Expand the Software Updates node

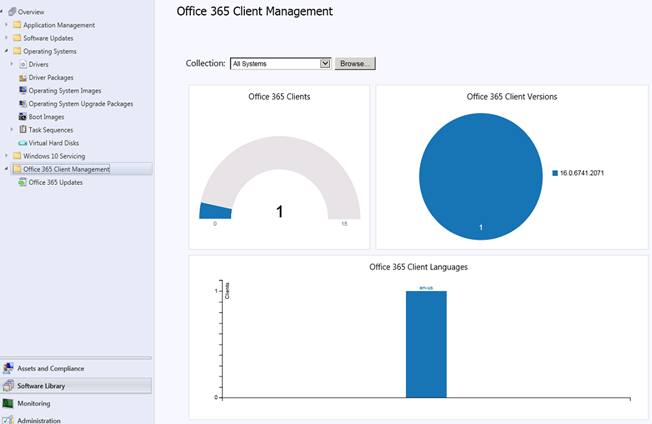pyautogui.click(x=6, y=37)
